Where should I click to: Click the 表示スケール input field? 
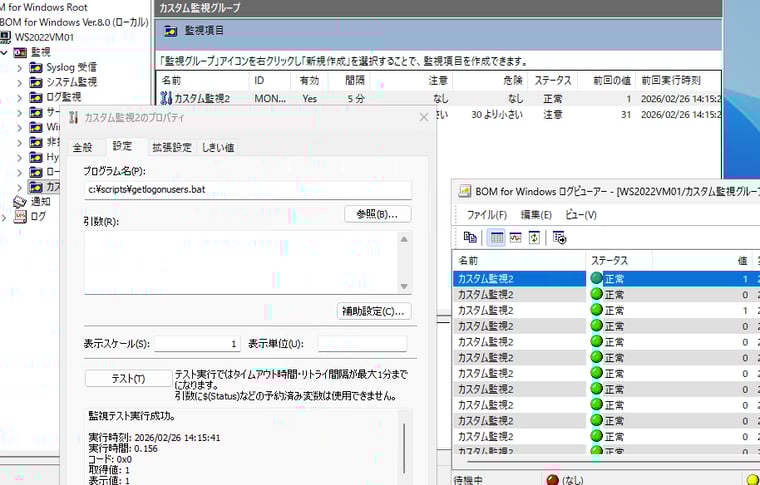coord(197,344)
